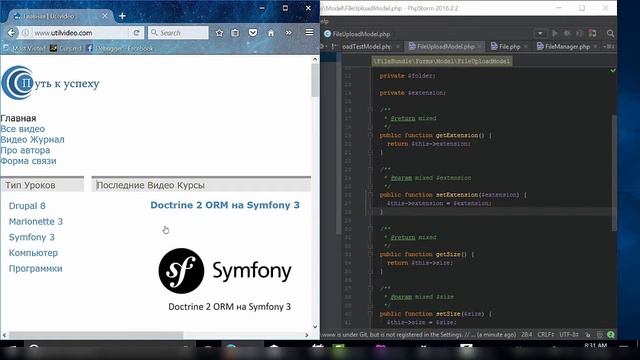Open the Symfony 3 lesson category
Image resolution: width=640 pixels, height=360 pixels.
click(31, 237)
